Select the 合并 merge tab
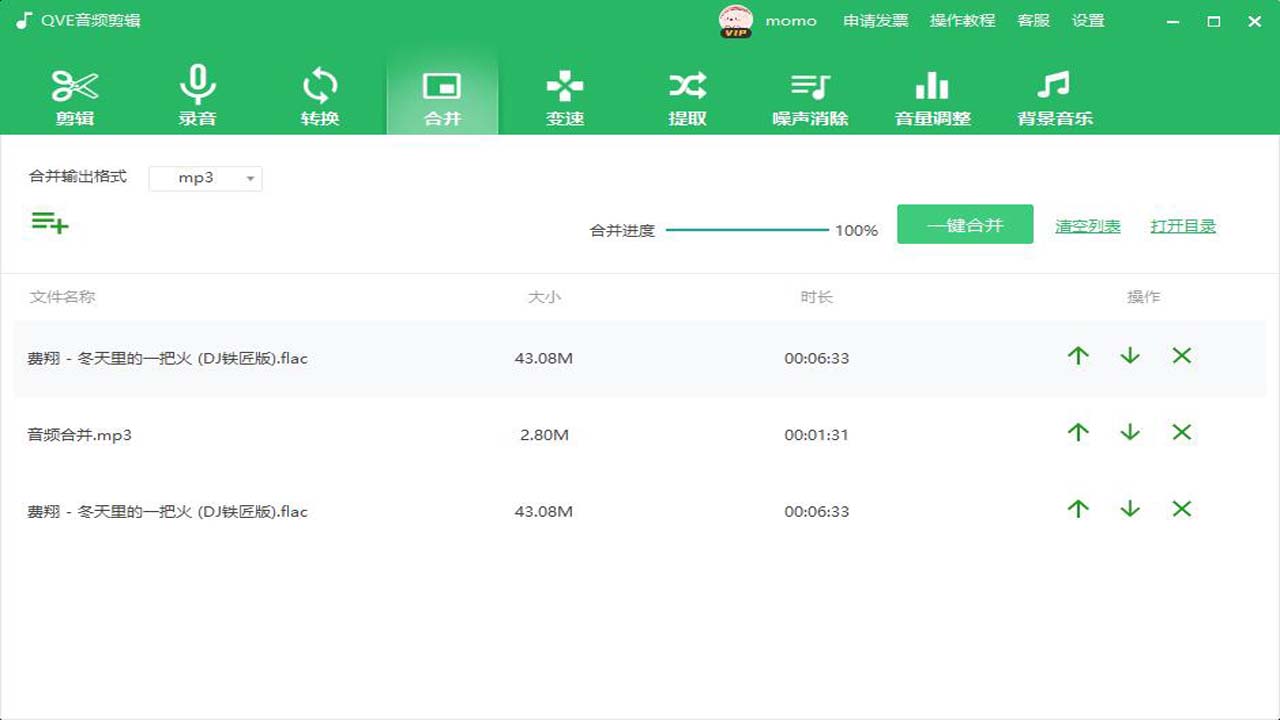 (442, 97)
